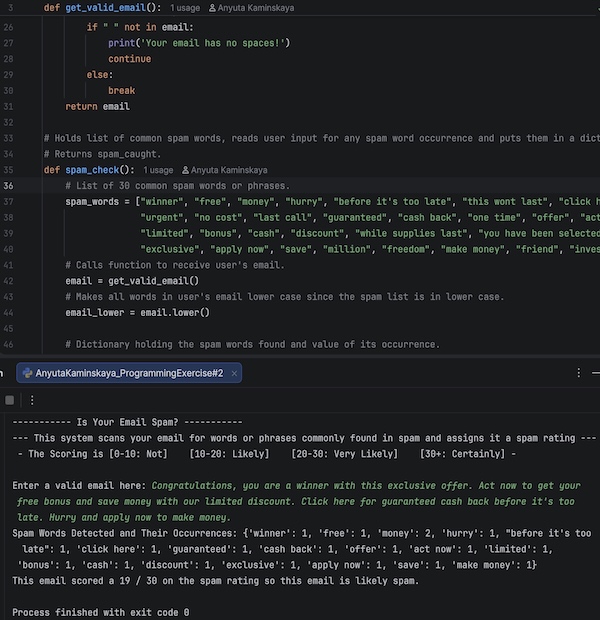This screenshot has height=620, width=600.
Task: Click the 'else:' keyword on line 29
Action: tap(100, 75)
